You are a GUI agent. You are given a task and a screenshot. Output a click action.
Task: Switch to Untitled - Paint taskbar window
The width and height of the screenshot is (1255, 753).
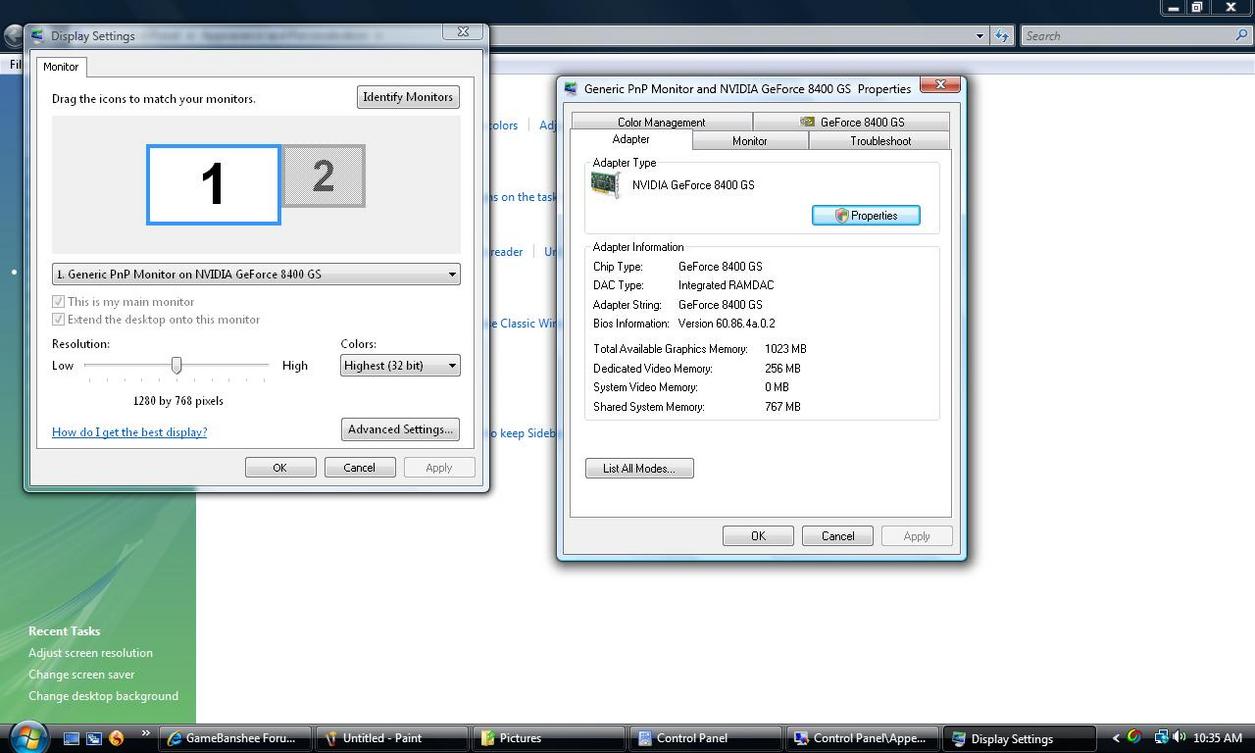pyautogui.click(x=392, y=739)
